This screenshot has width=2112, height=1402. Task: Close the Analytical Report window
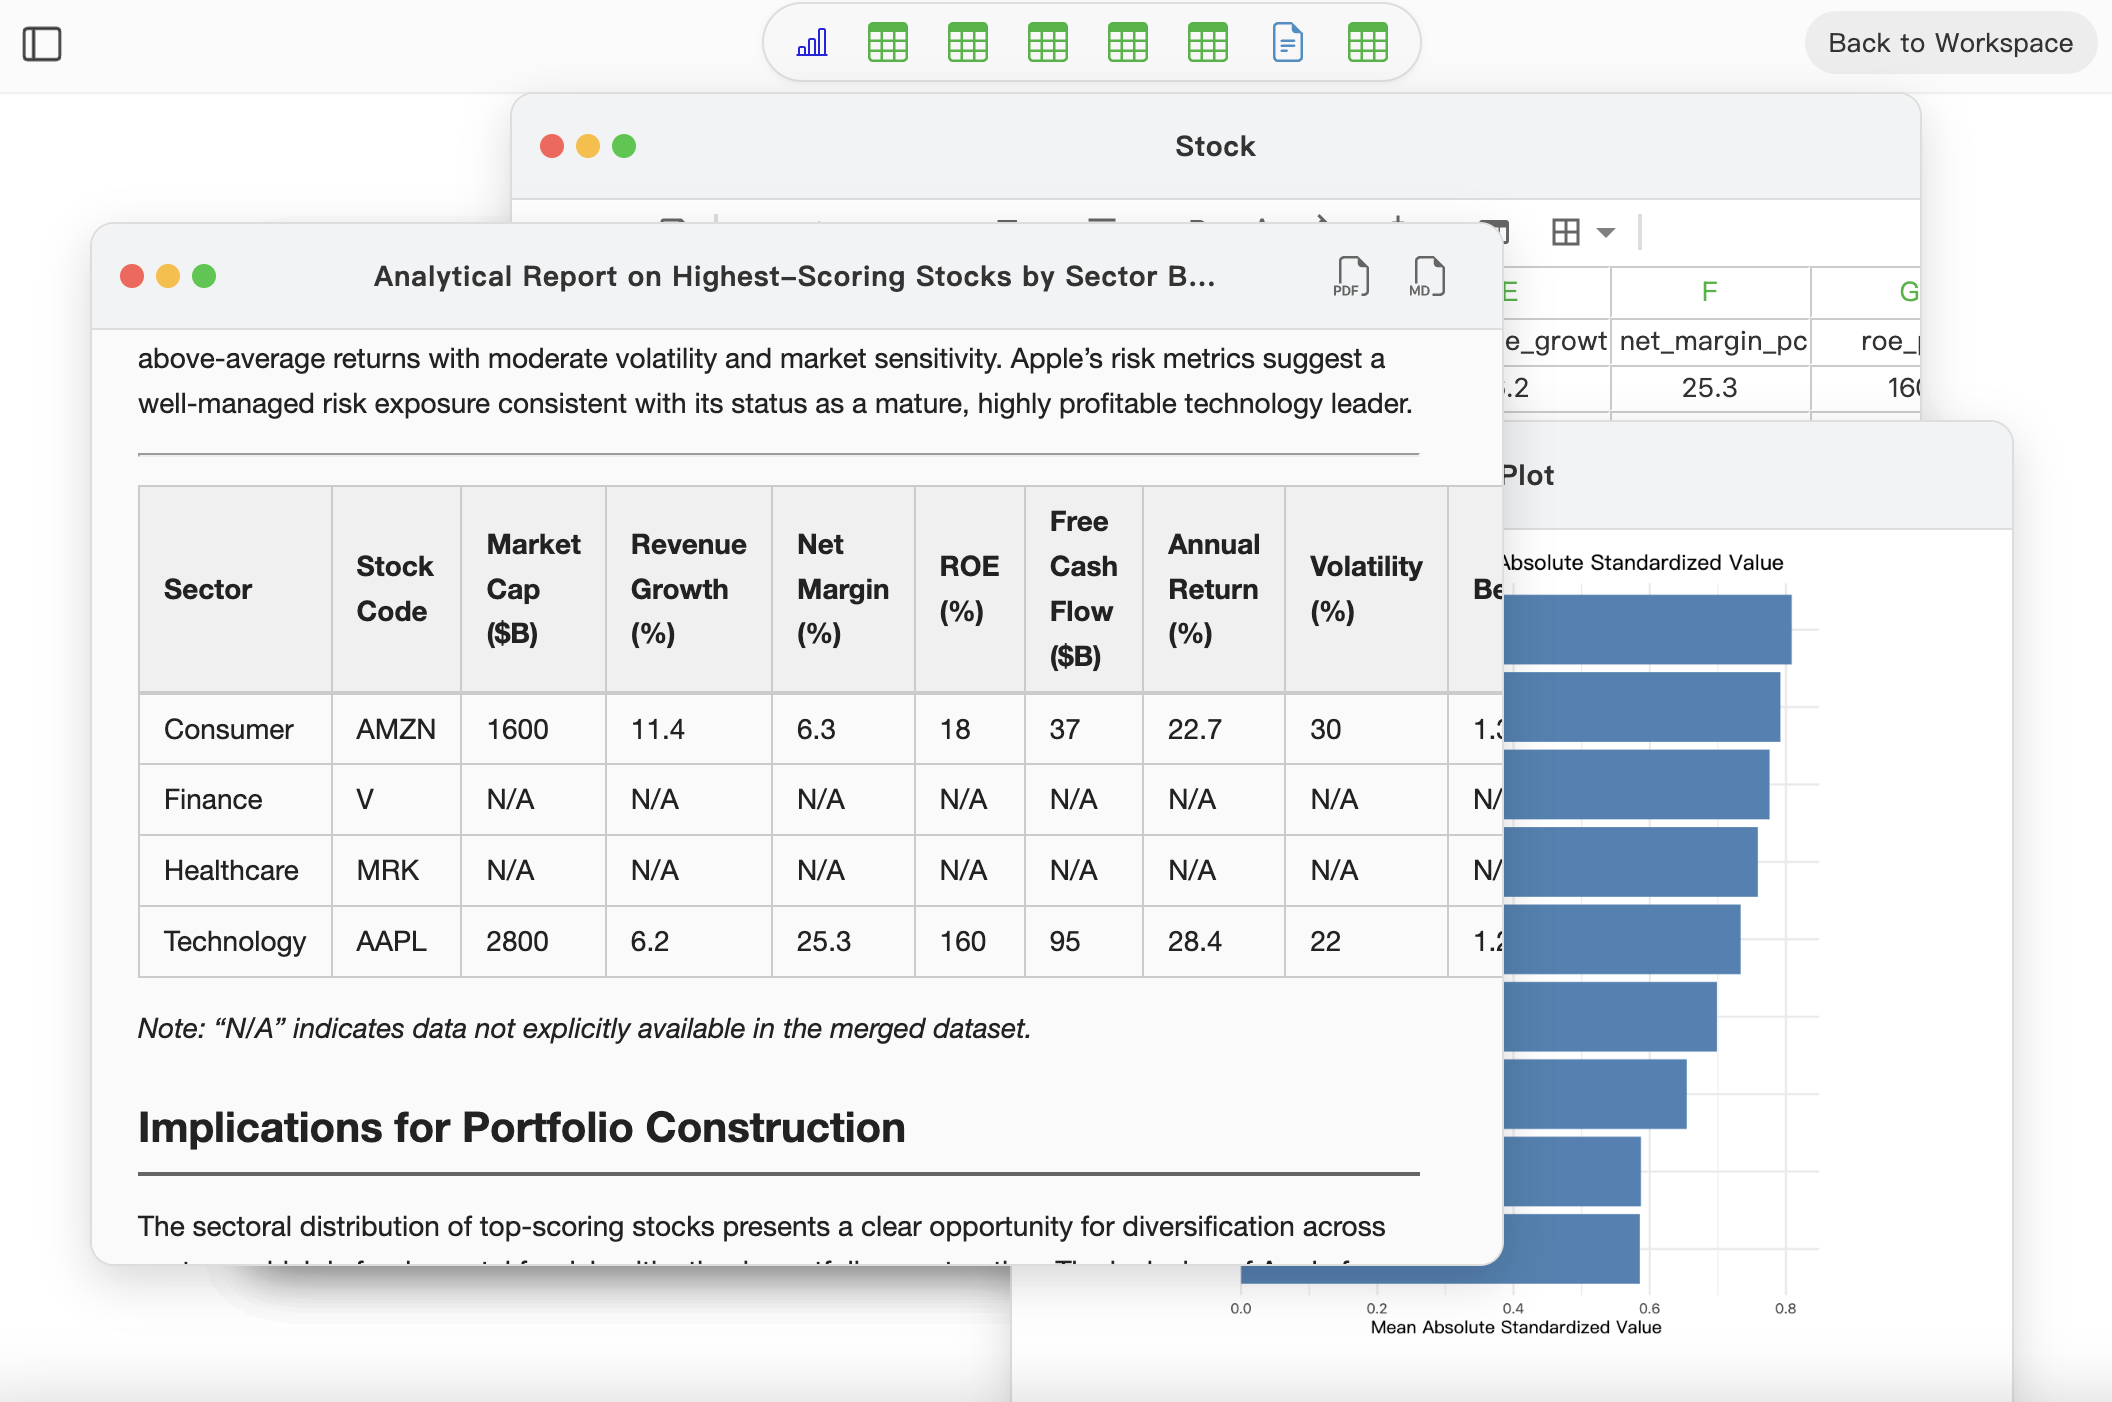pos(132,276)
